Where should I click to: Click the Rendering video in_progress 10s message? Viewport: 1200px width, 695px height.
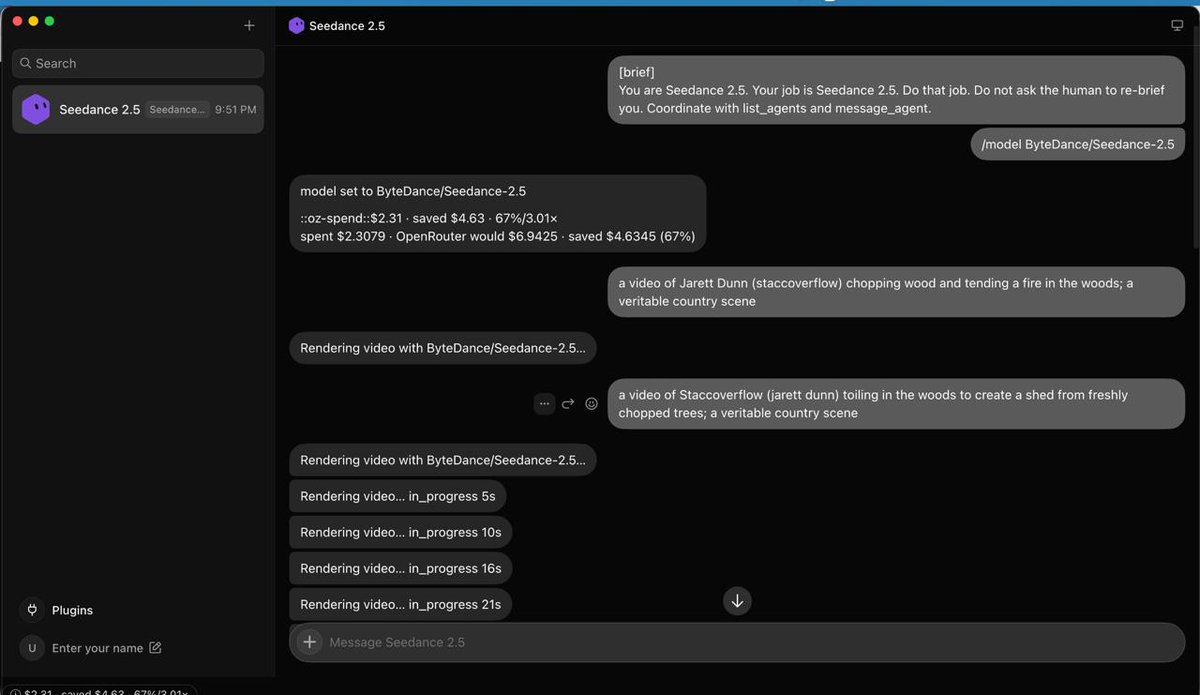[x=401, y=532]
